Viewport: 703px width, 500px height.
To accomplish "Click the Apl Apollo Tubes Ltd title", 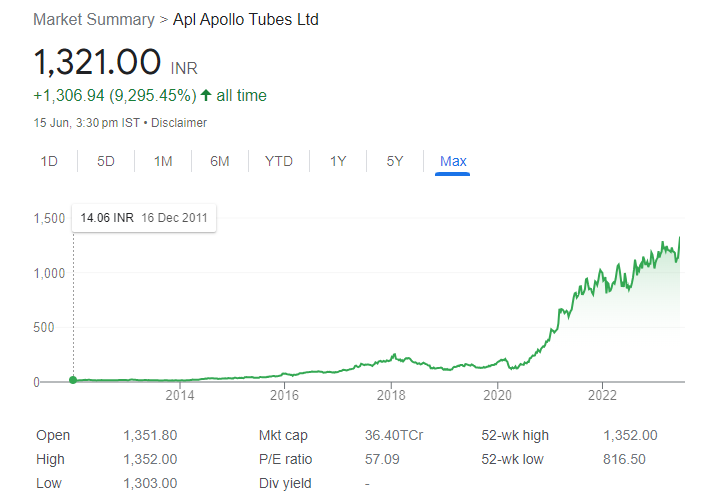I will coord(246,20).
